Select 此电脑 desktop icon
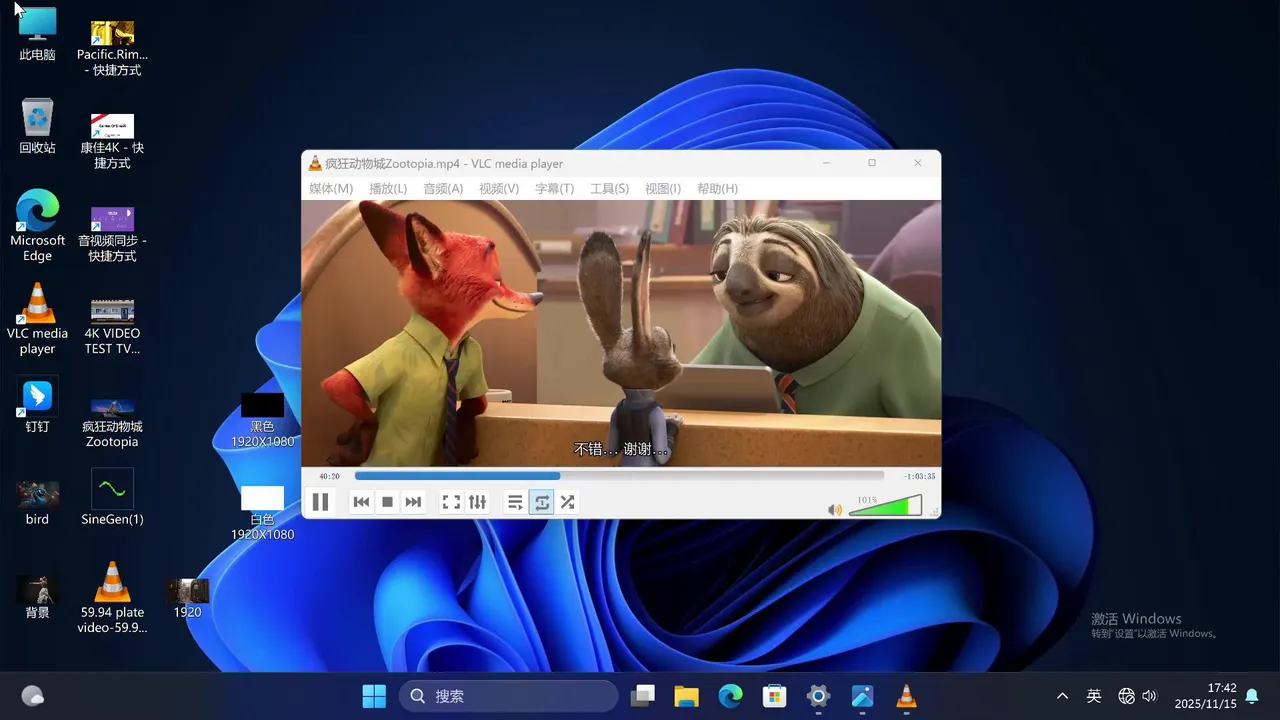 [x=37, y=34]
